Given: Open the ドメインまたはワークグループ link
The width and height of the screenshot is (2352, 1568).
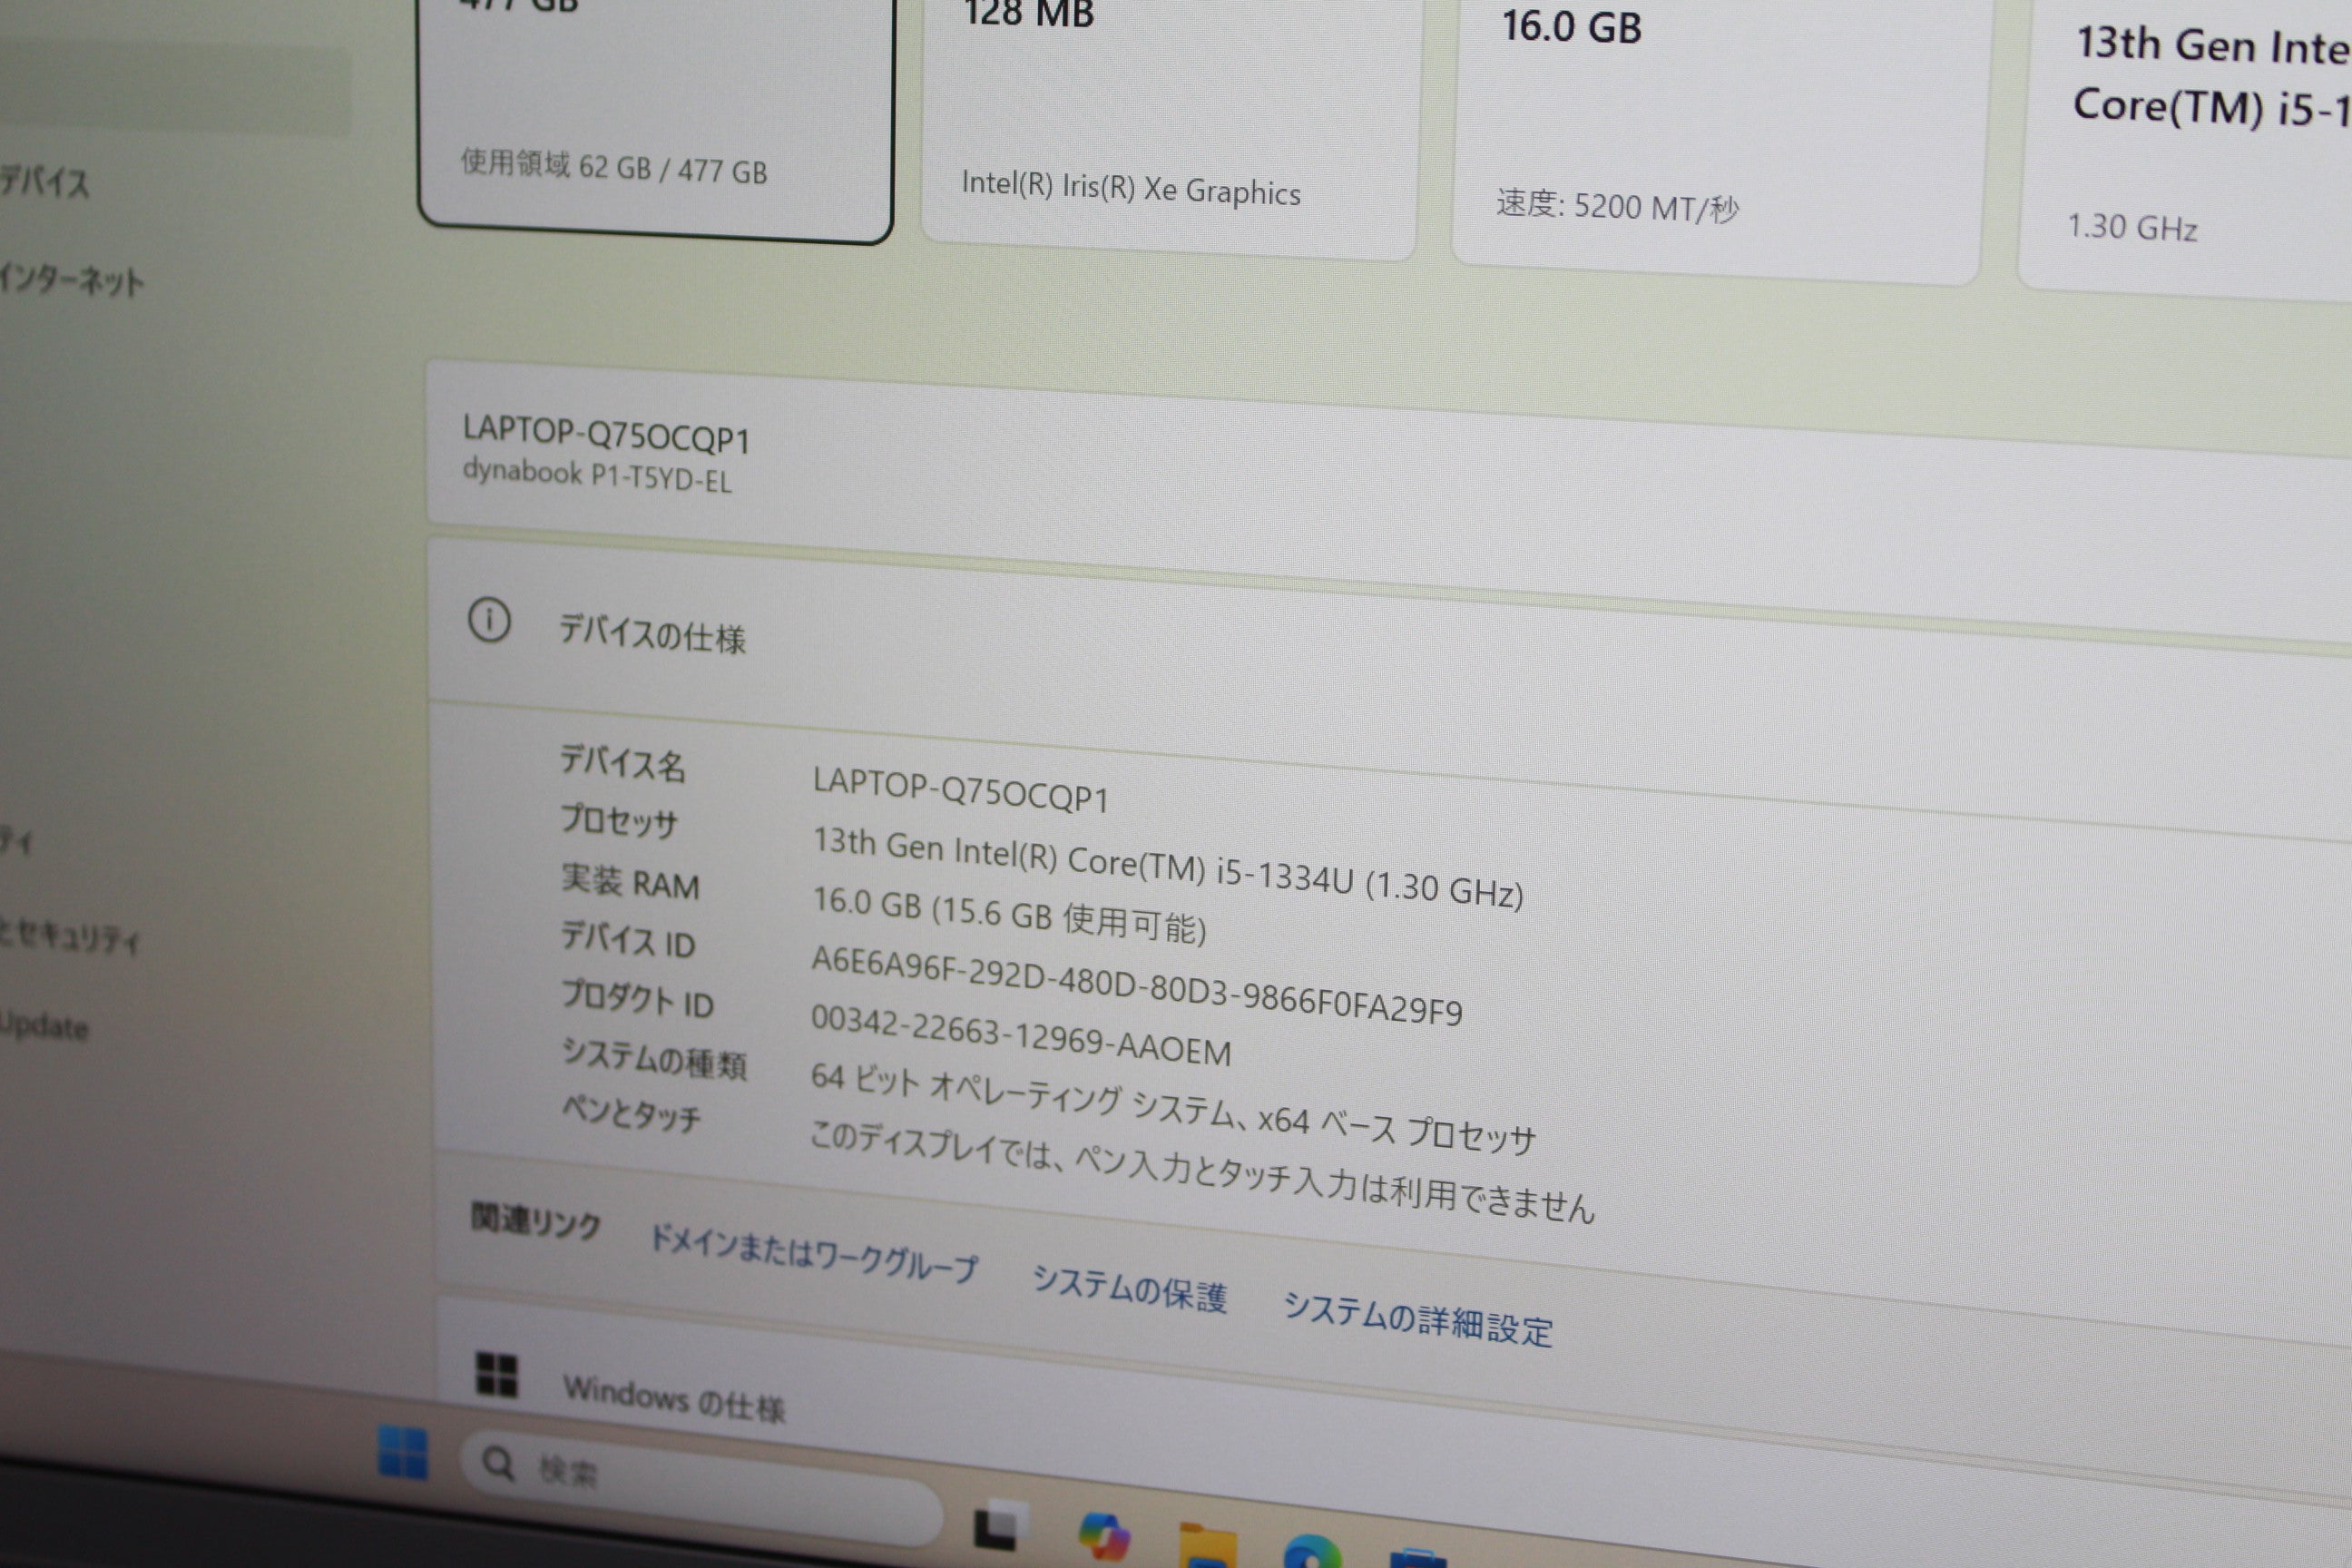Looking at the screenshot, I should (814, 1254).
